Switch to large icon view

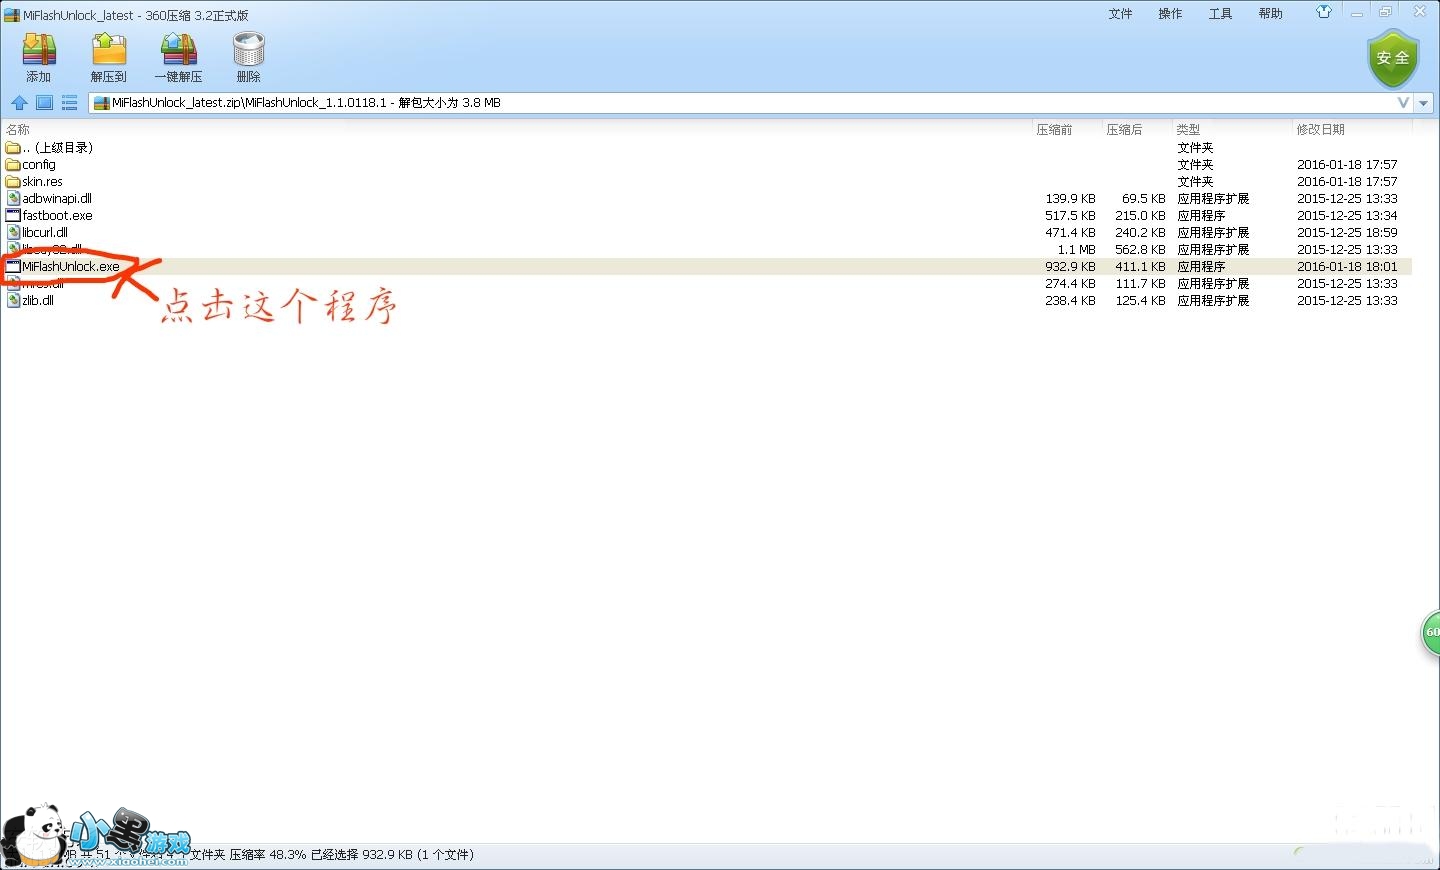pyautogui.click(x=44, y=103)
